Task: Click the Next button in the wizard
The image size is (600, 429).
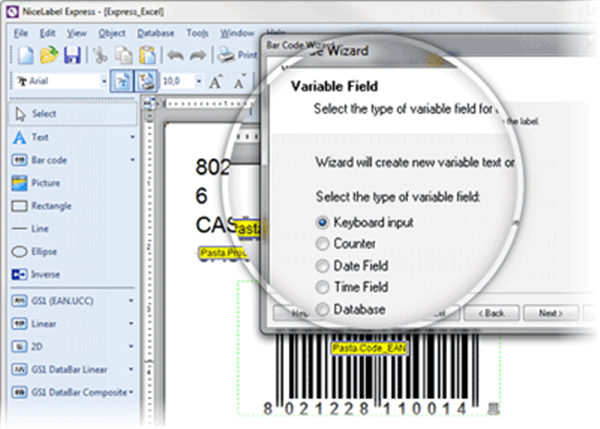Action: 551,313
